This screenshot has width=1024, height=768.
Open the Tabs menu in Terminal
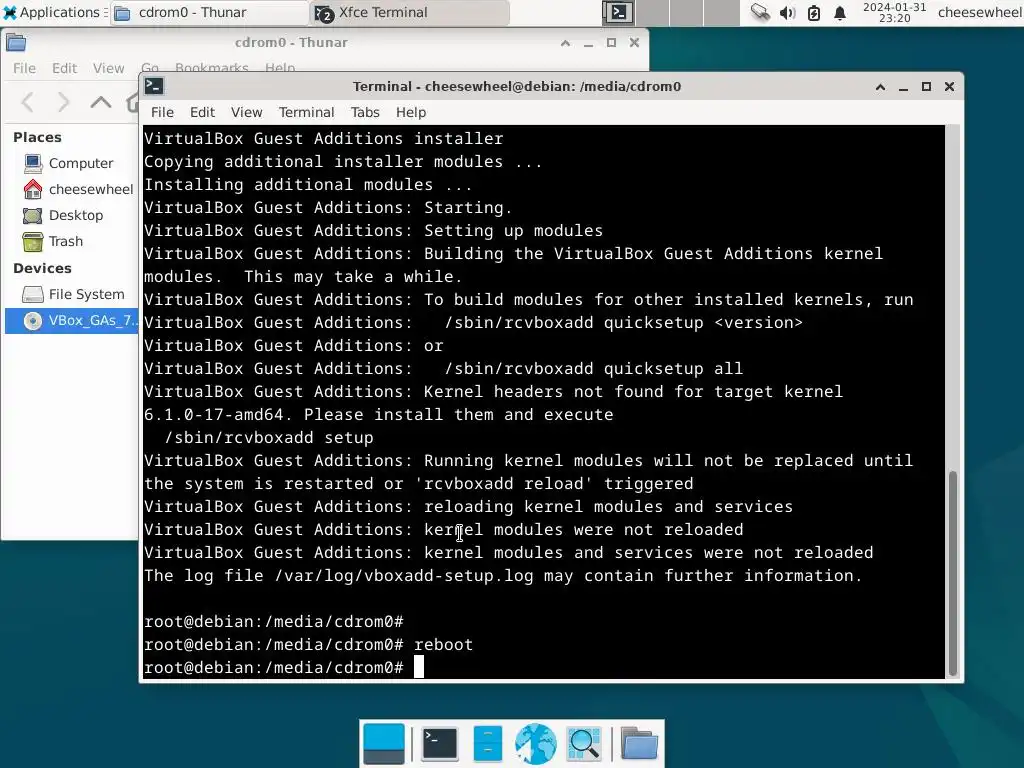click(x=365, y=112)
